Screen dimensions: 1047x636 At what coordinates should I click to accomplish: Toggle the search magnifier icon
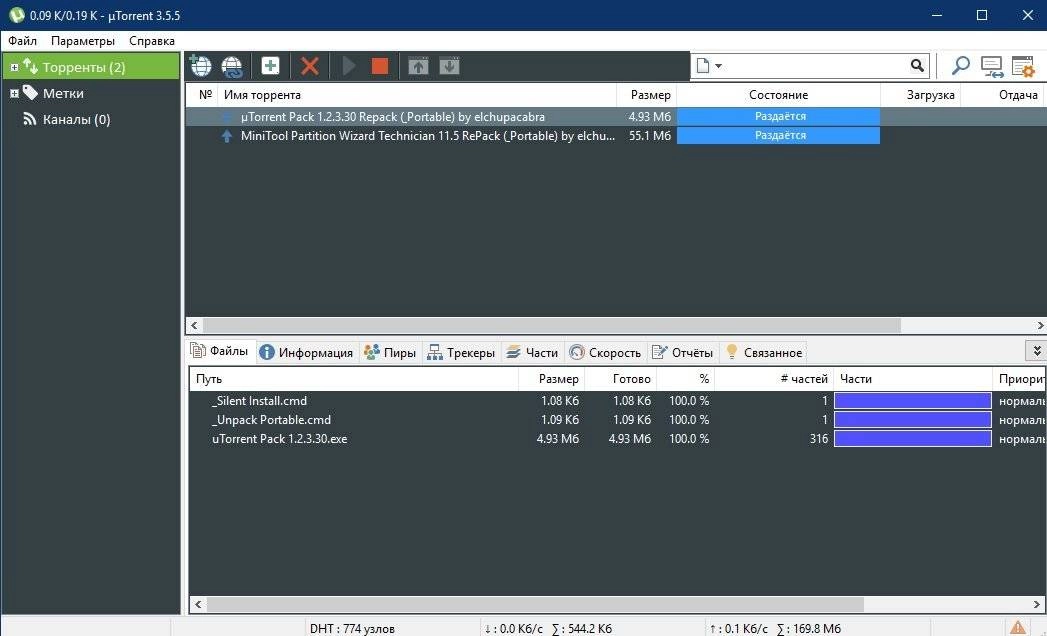tap(959, 65)
